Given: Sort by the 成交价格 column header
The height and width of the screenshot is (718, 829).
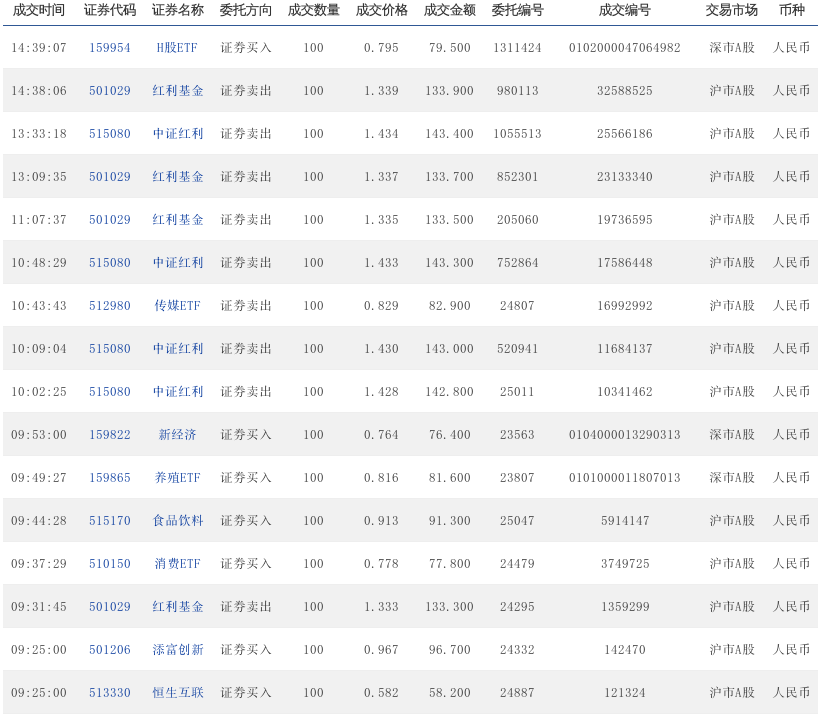Looking at the screenshot, I should (x=381, y=11).
